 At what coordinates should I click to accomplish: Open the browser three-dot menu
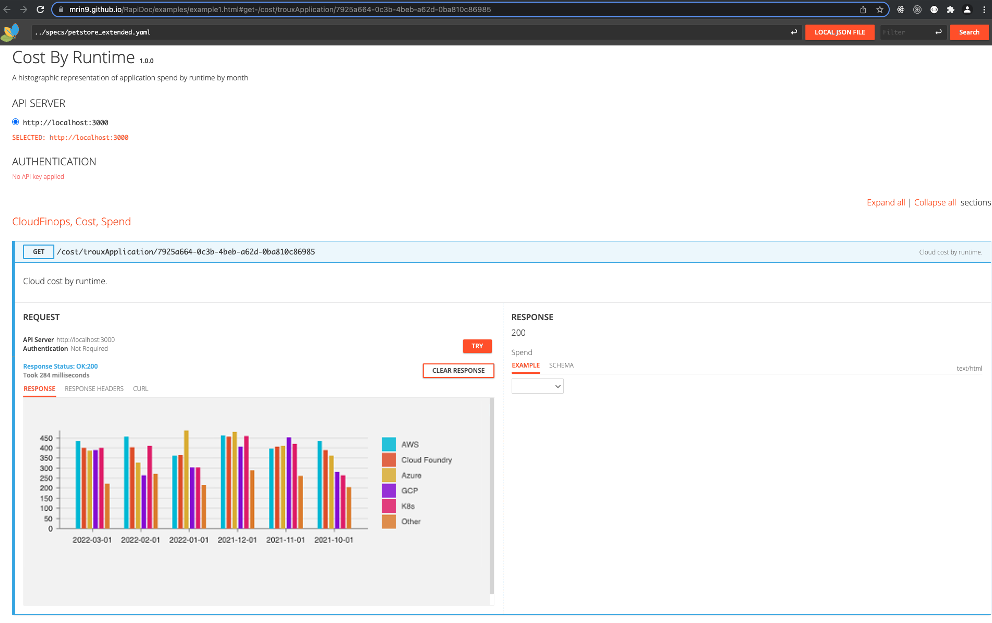(x=984, y=9)
